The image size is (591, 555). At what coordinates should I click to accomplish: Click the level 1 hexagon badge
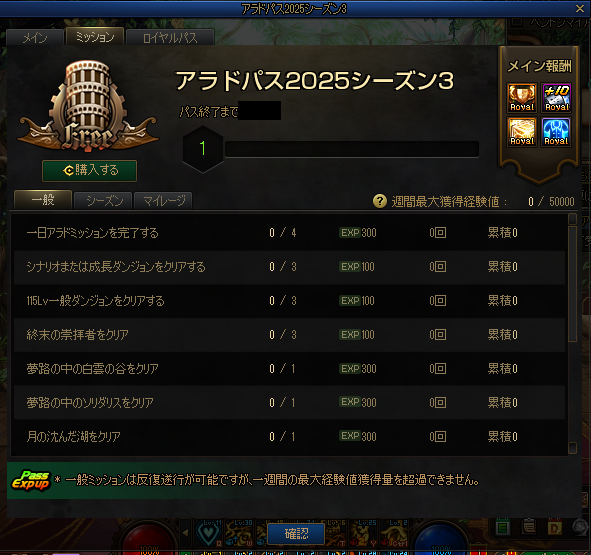point(203,149)
